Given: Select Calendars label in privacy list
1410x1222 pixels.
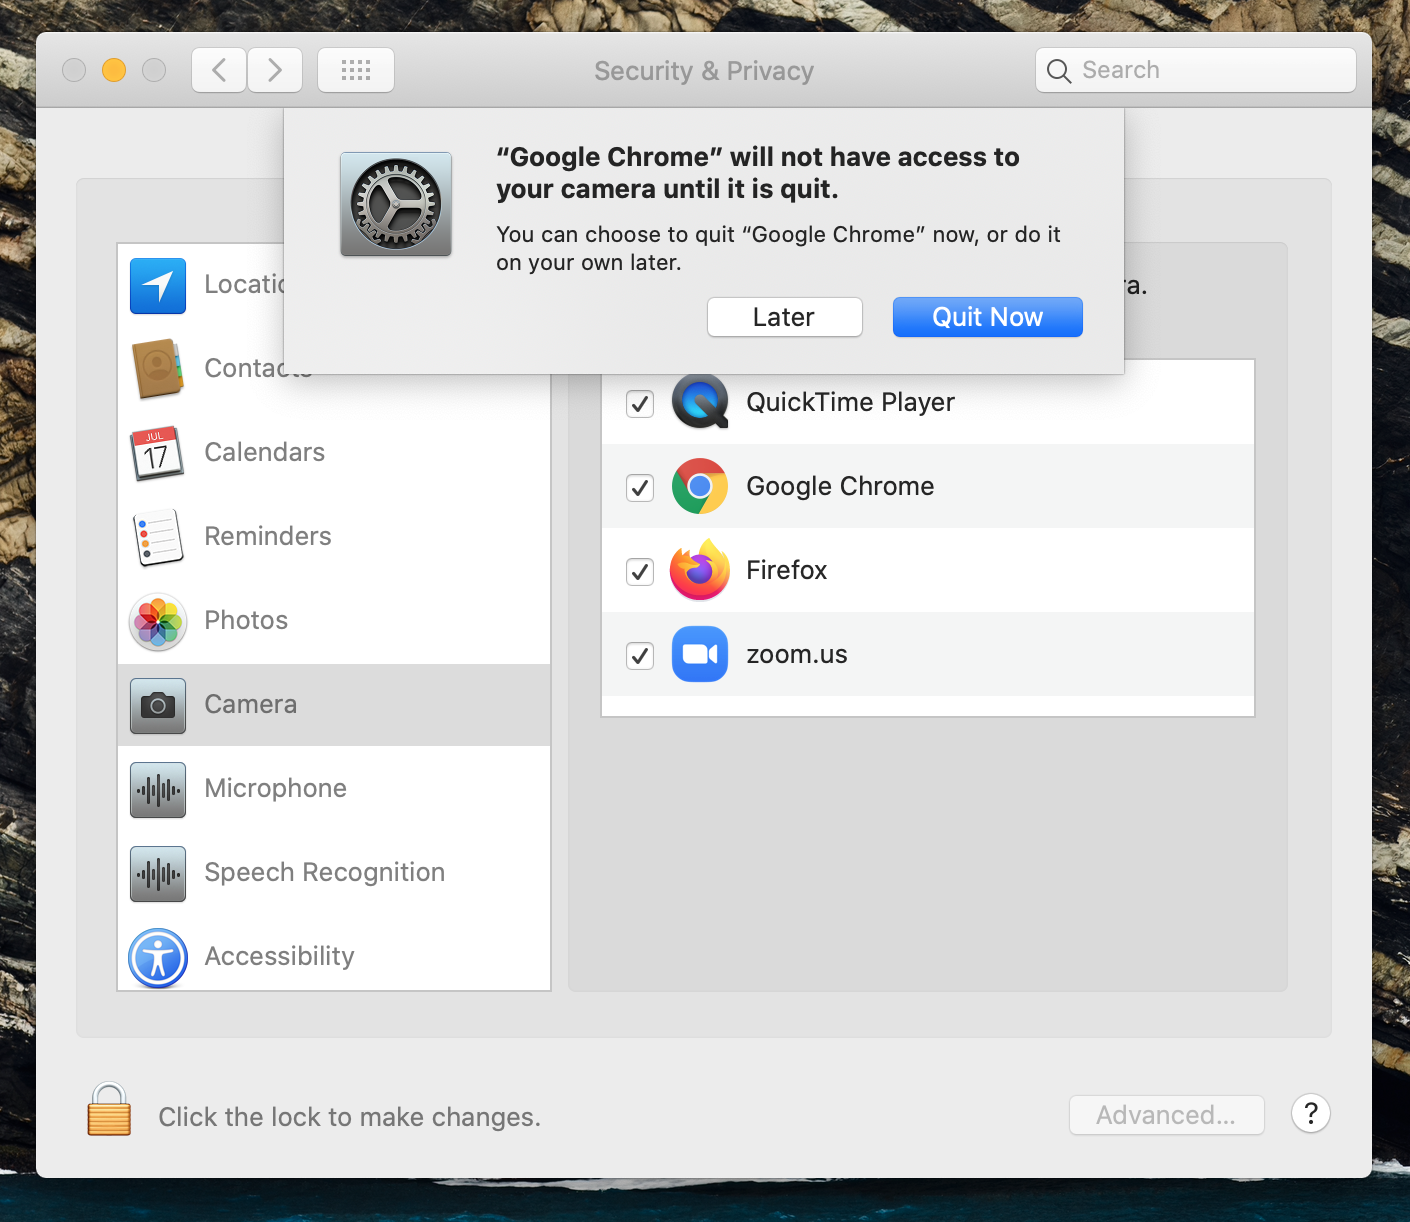Looking at the screenshot, I should tap(265, 452).
